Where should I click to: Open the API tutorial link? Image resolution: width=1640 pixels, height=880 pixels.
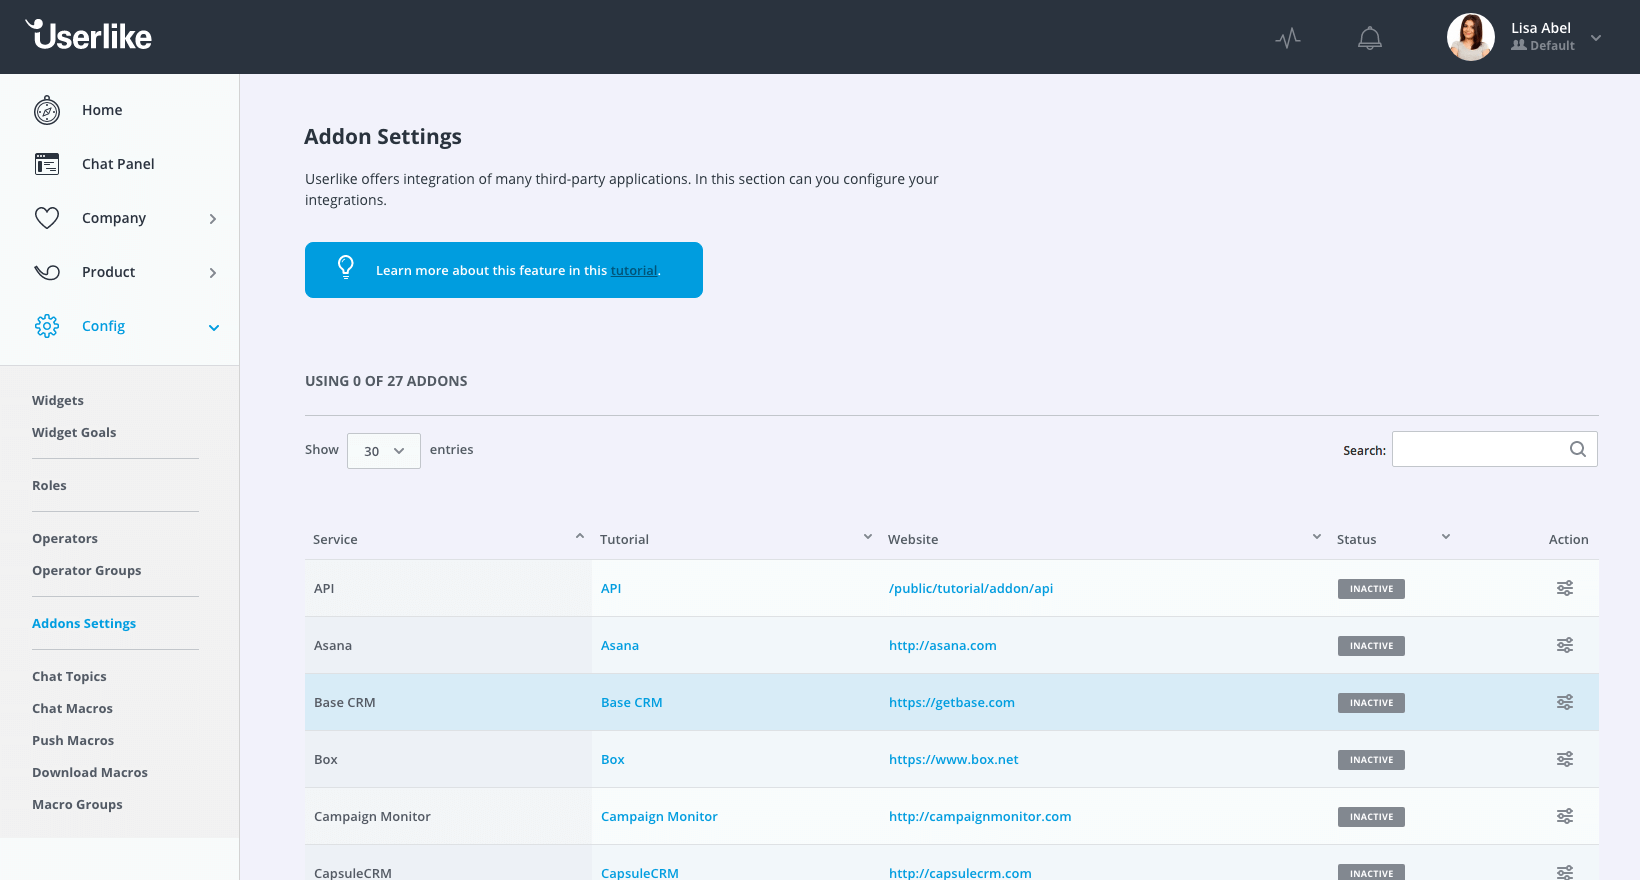pyautogui.click(x=611, y=588)
